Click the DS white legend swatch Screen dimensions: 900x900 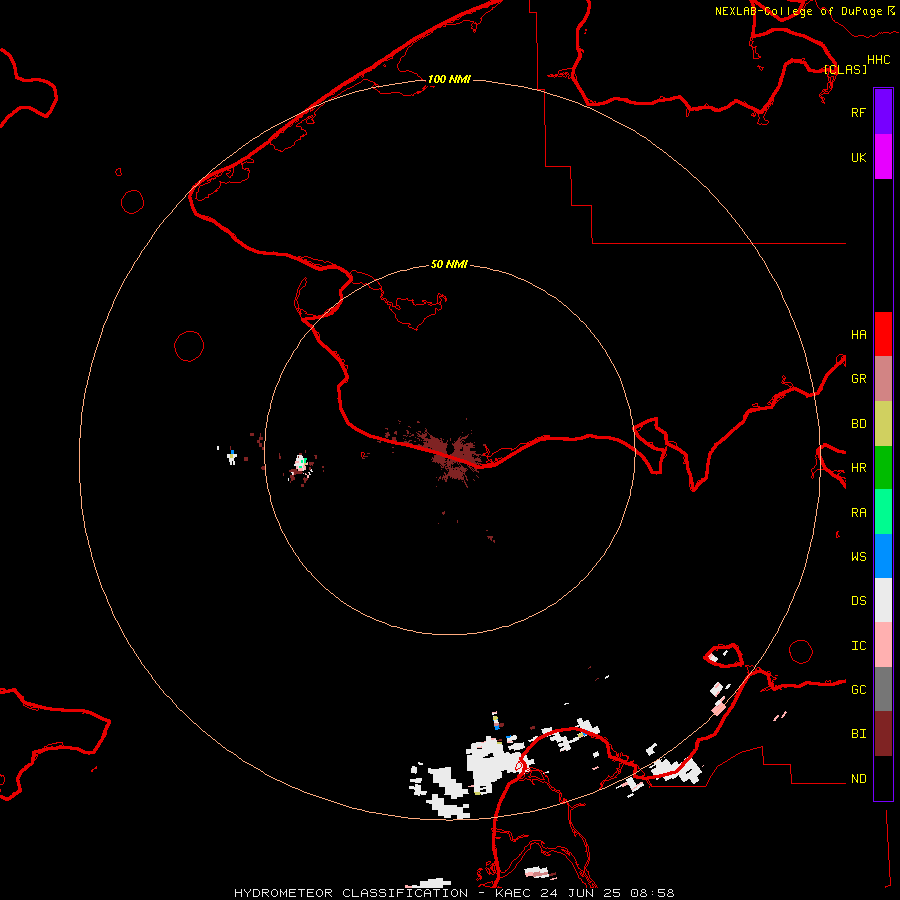click(883, 600)
